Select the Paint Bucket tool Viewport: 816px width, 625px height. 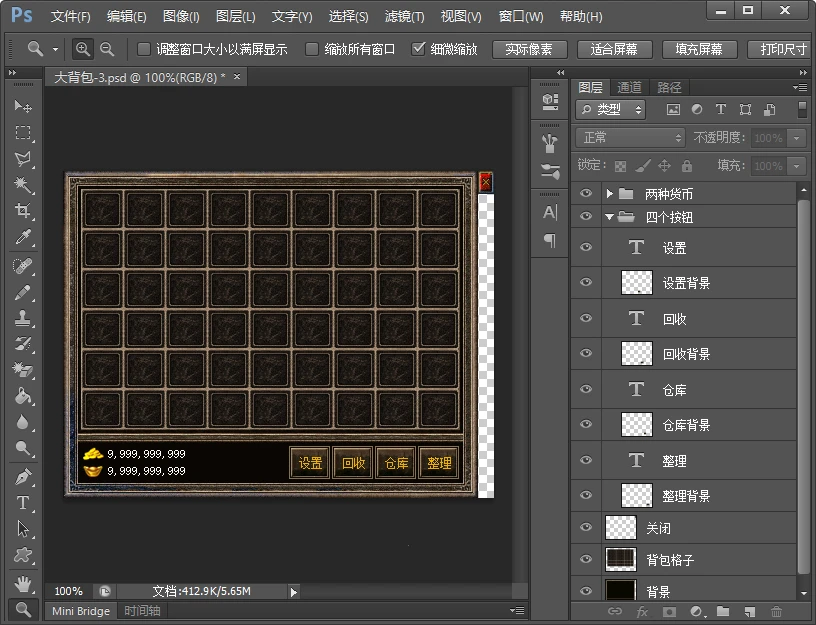23,396
